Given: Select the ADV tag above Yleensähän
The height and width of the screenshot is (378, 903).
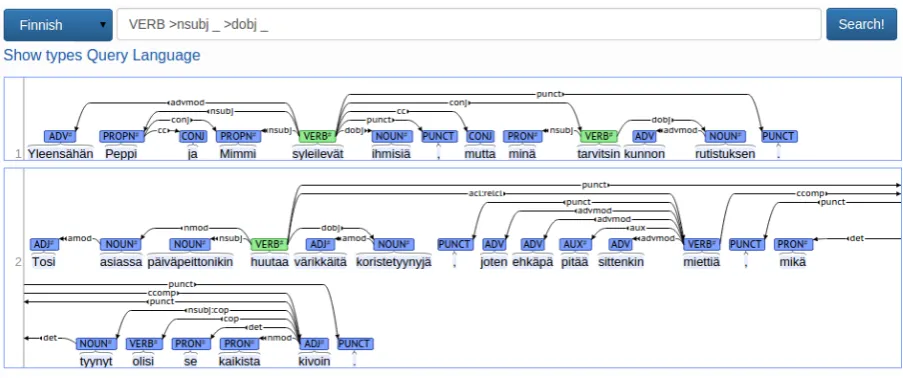Looking at the screenshot, I should click(x=60, y=137).
